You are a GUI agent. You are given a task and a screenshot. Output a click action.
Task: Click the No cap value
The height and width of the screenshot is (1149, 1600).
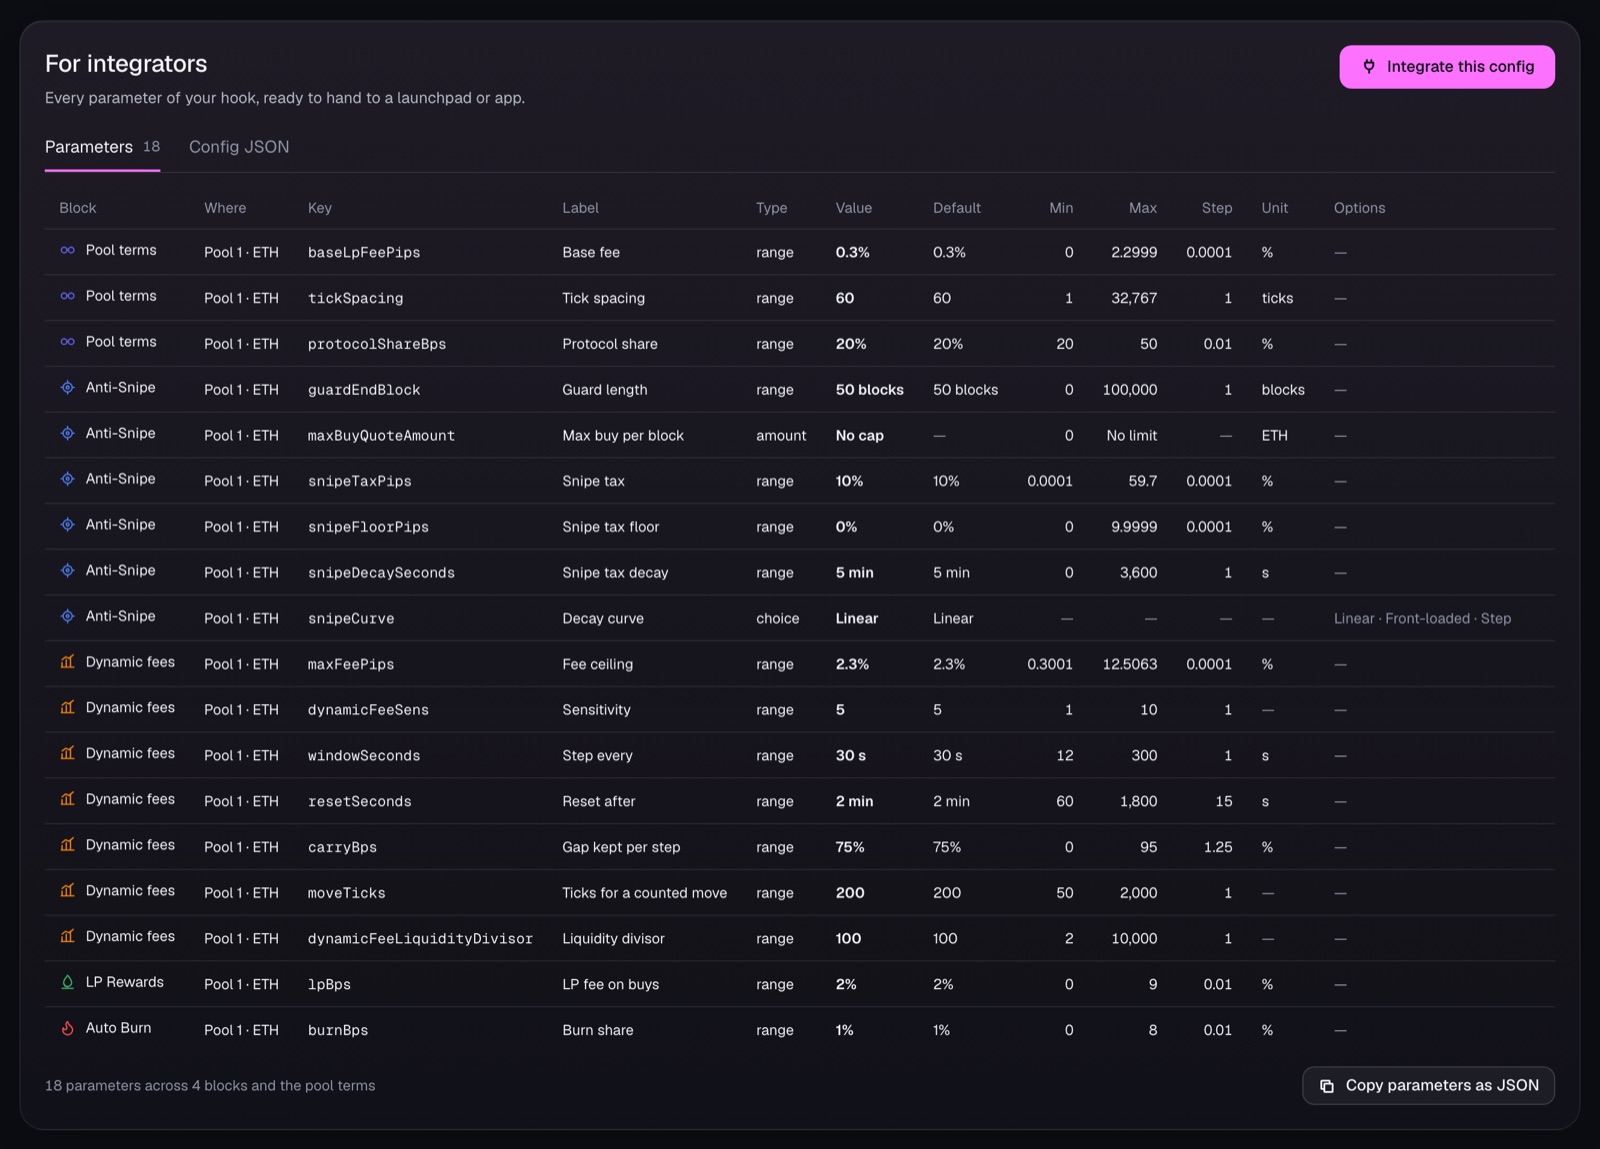coord(860,436)
